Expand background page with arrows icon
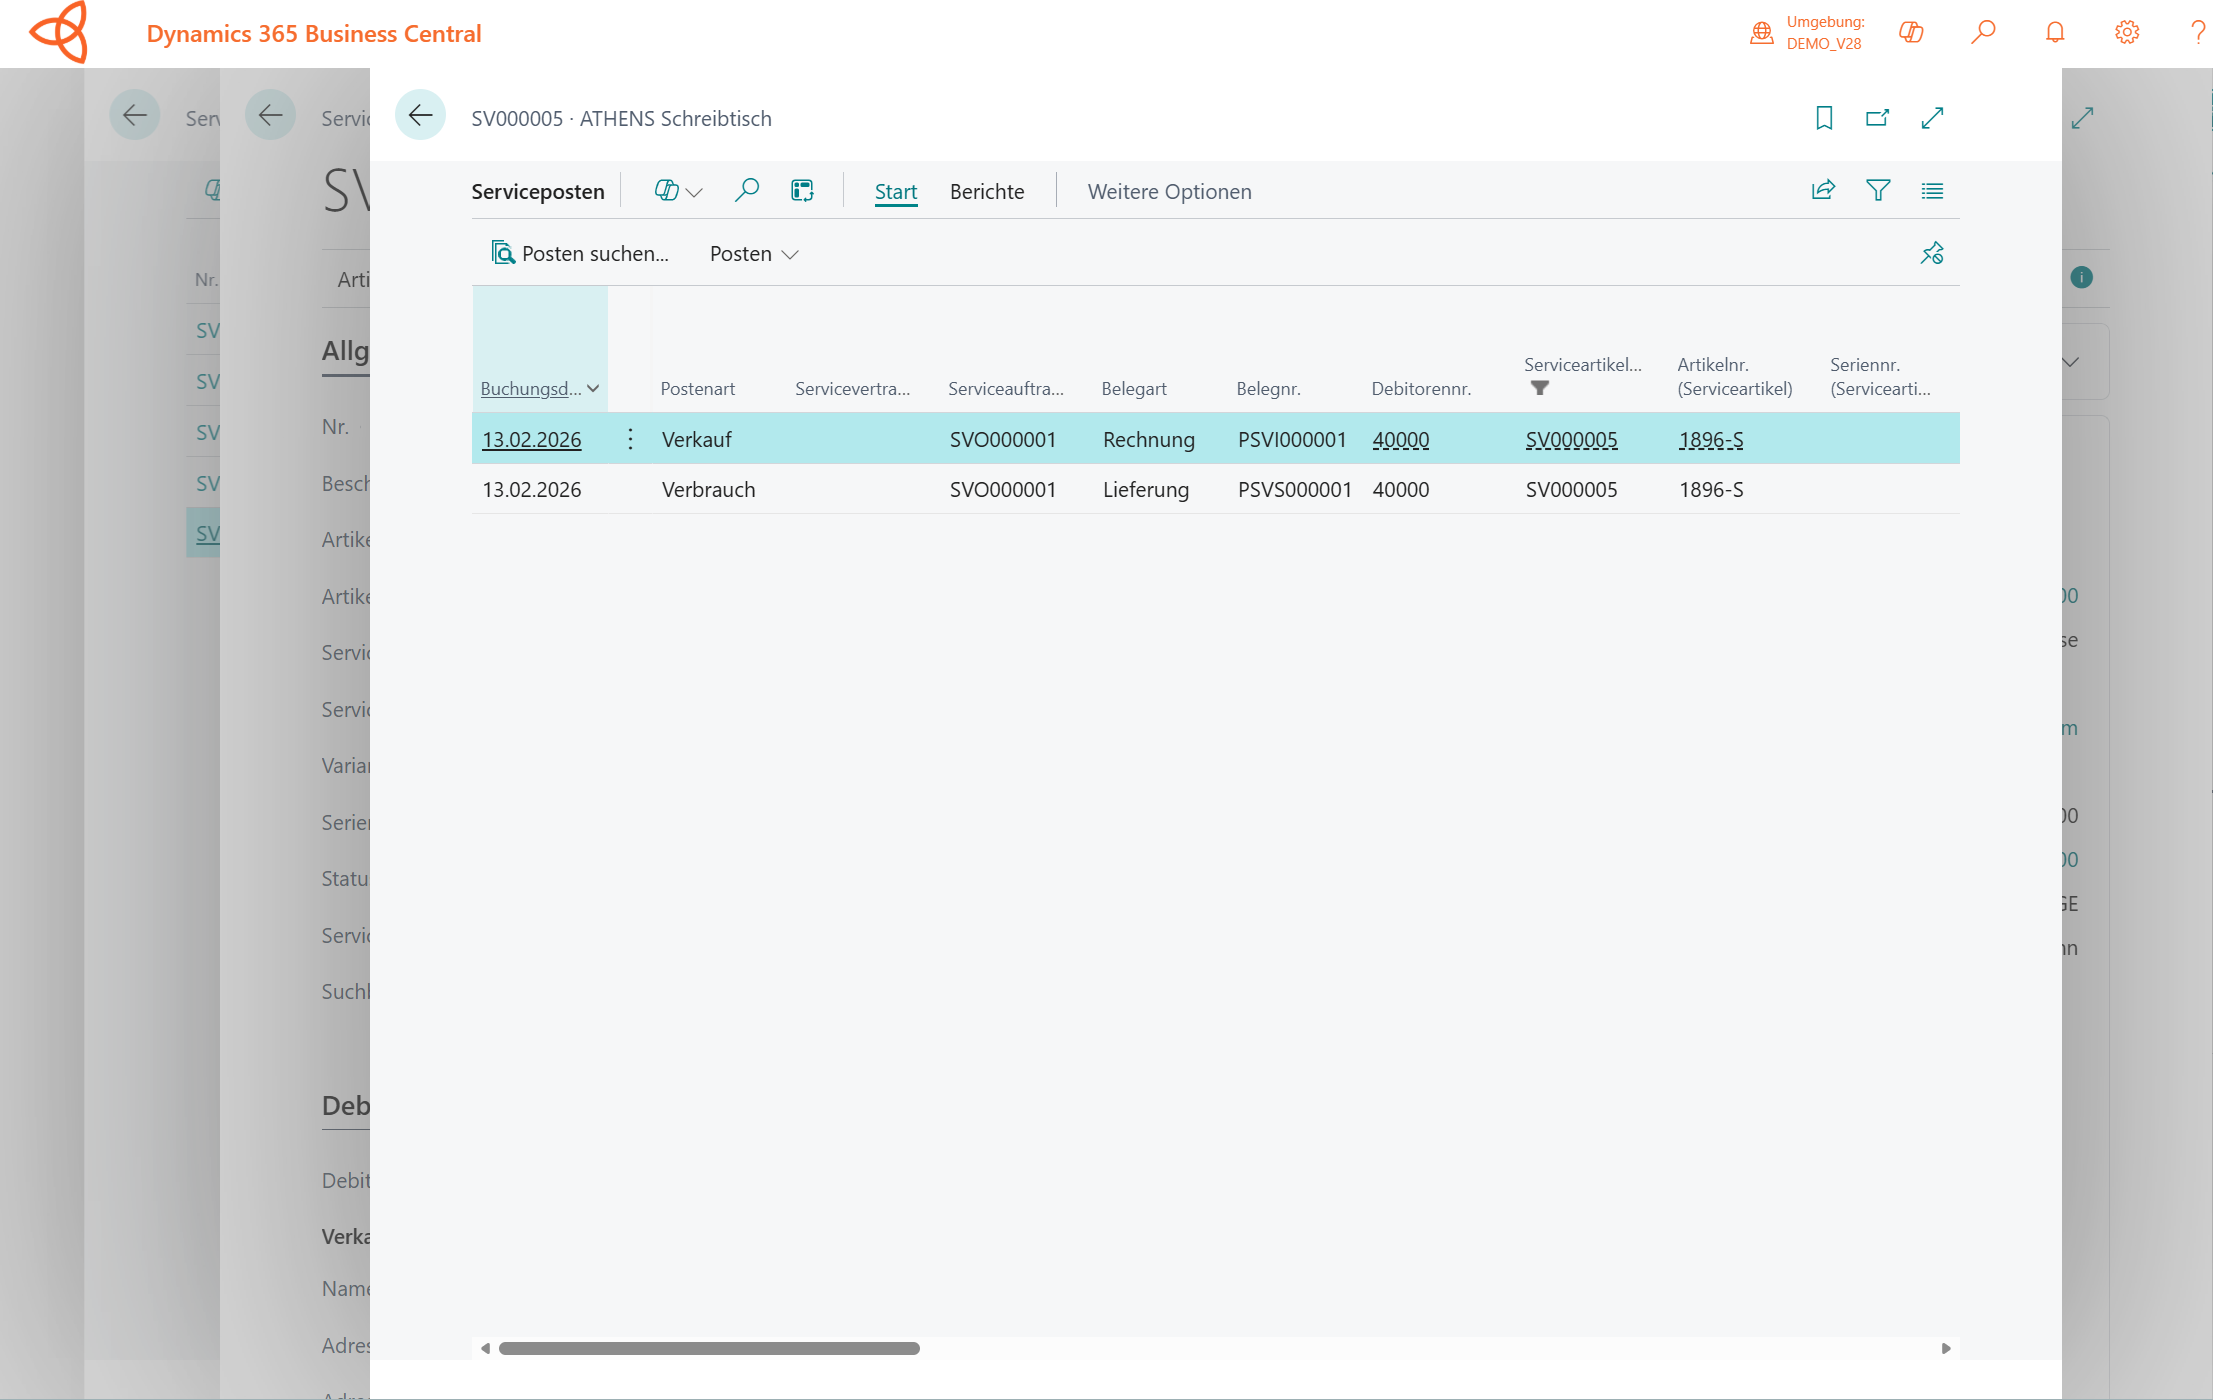Screen dimensions: 2213x1400 click(2083, 118)
